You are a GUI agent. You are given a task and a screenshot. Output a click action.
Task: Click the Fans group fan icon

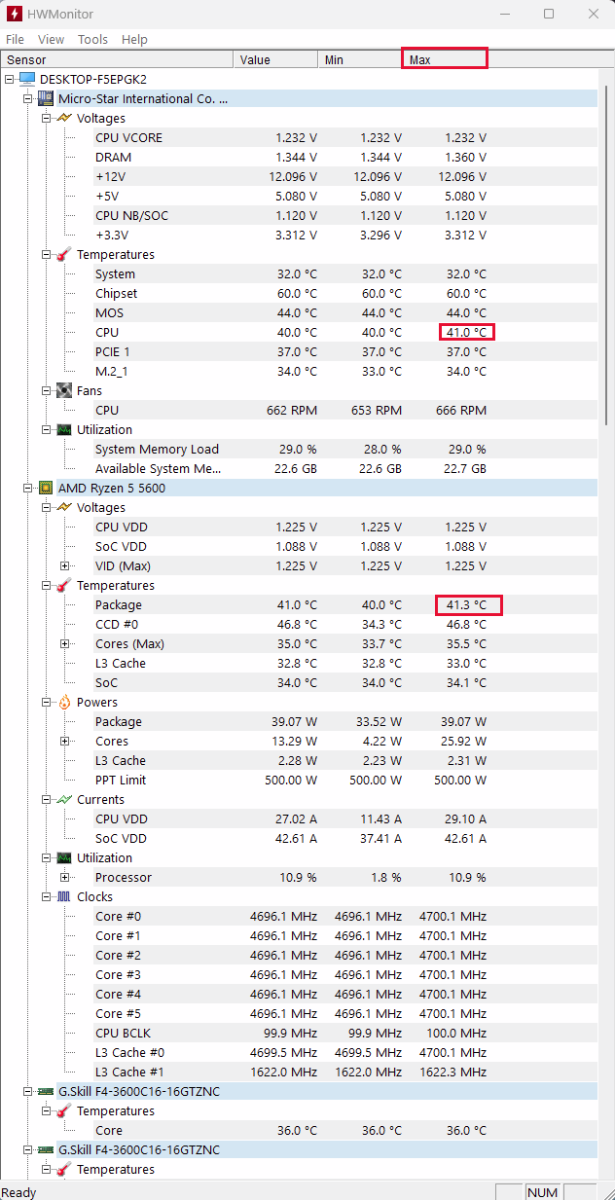tap(63, 391)
